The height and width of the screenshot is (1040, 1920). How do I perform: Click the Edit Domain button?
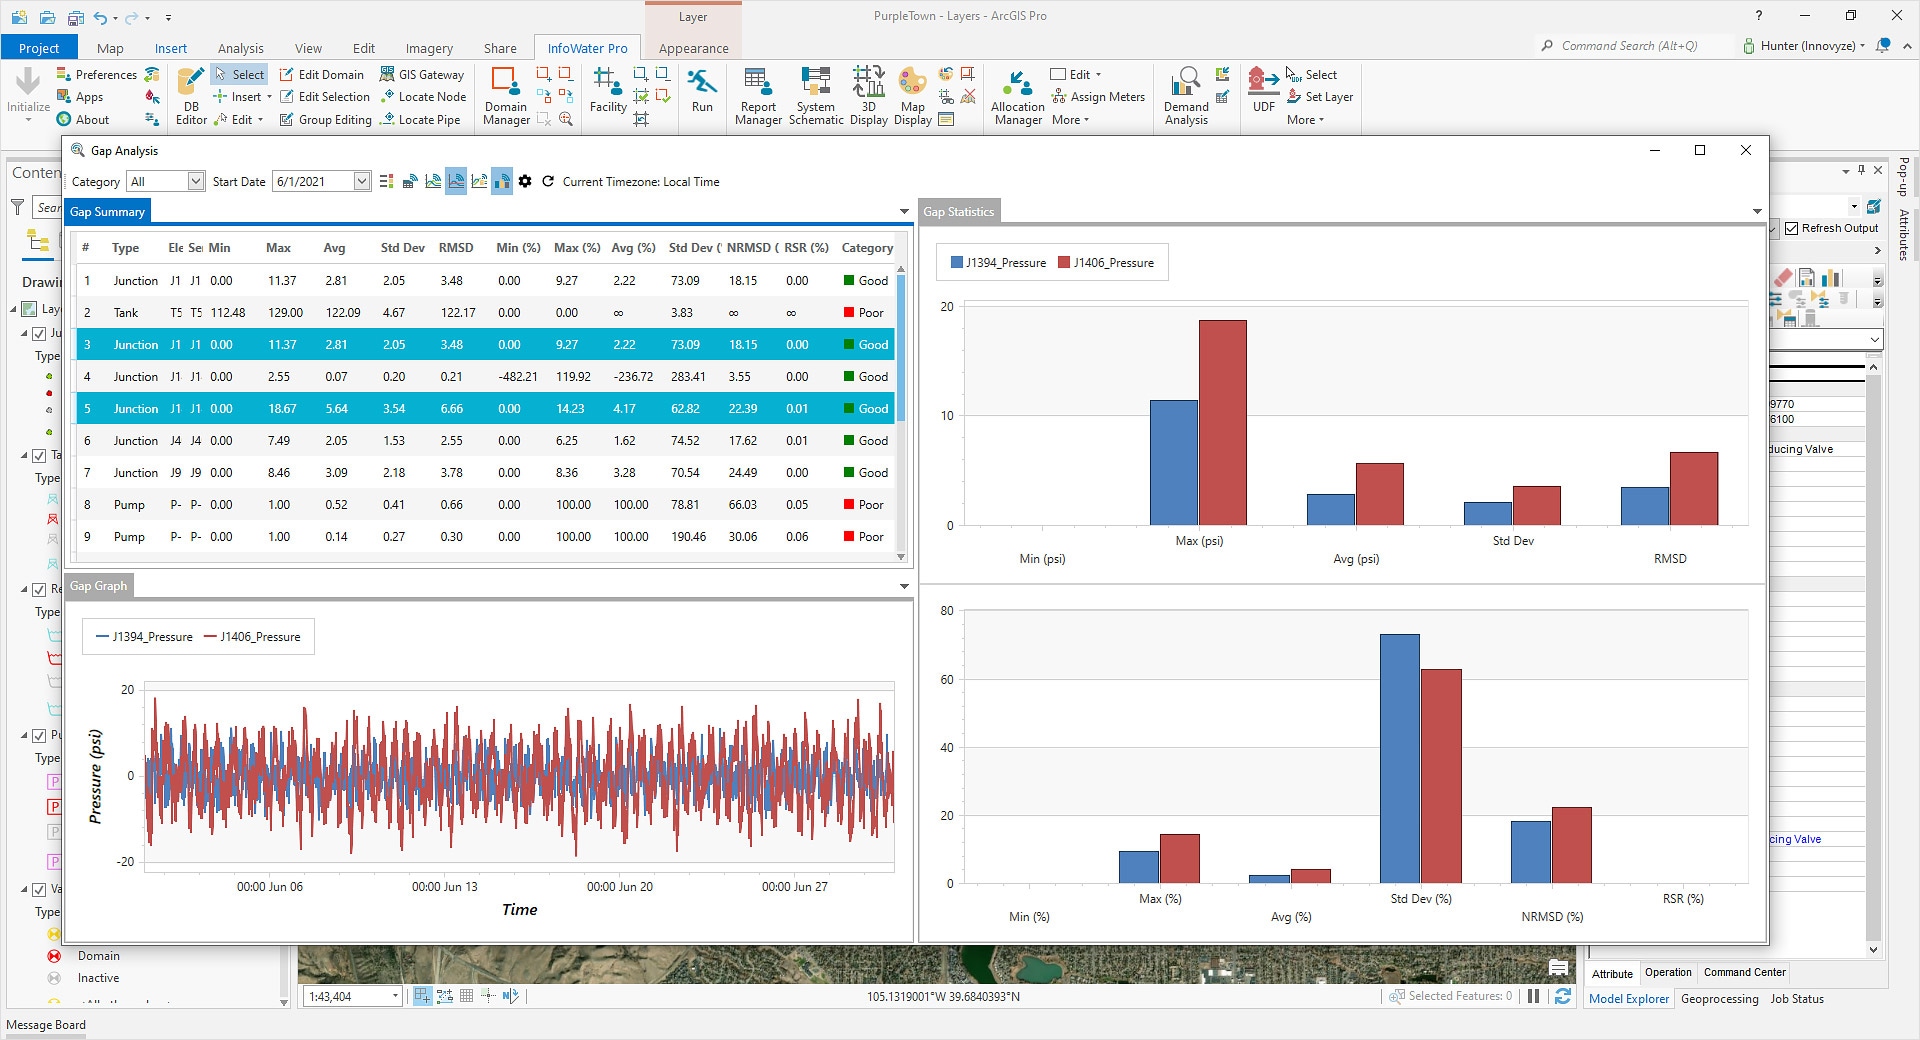click(322, 74)
